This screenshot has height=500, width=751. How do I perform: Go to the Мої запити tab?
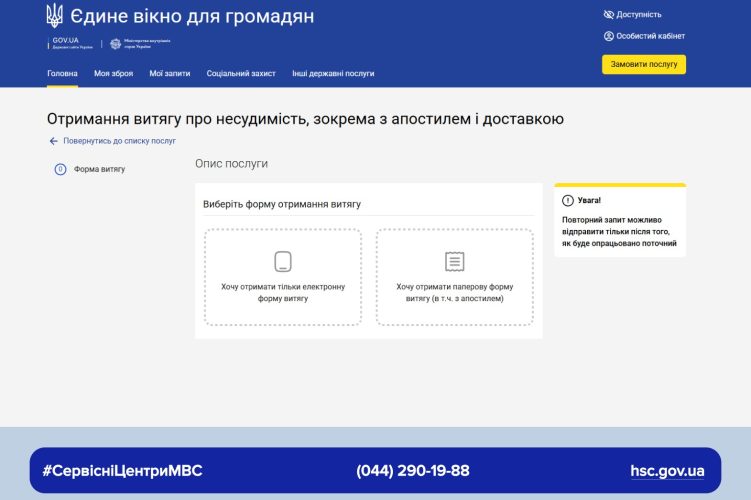point(170,74)
